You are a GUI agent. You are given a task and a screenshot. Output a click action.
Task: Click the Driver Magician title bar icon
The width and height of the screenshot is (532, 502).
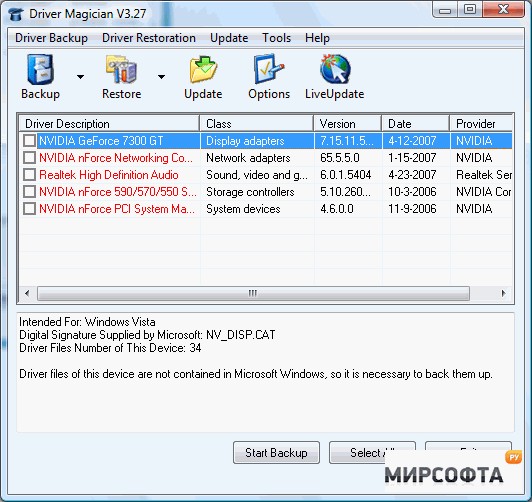click(16, 14)
